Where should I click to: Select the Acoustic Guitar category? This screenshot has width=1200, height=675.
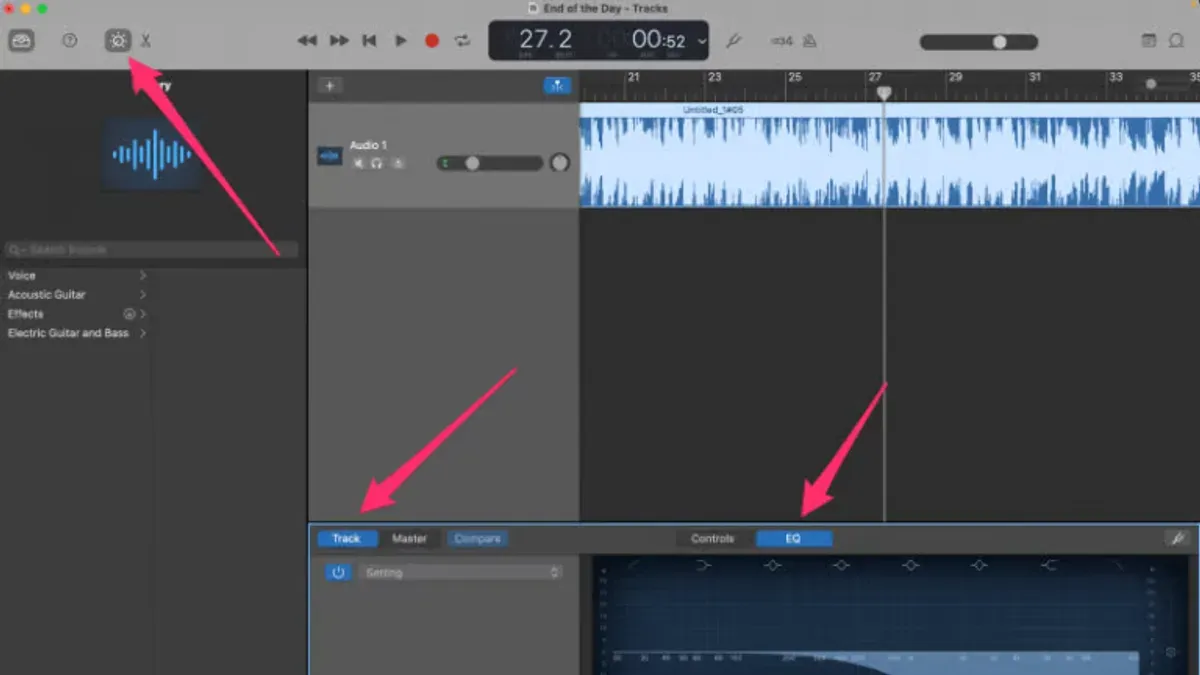[x=47, y=295]
